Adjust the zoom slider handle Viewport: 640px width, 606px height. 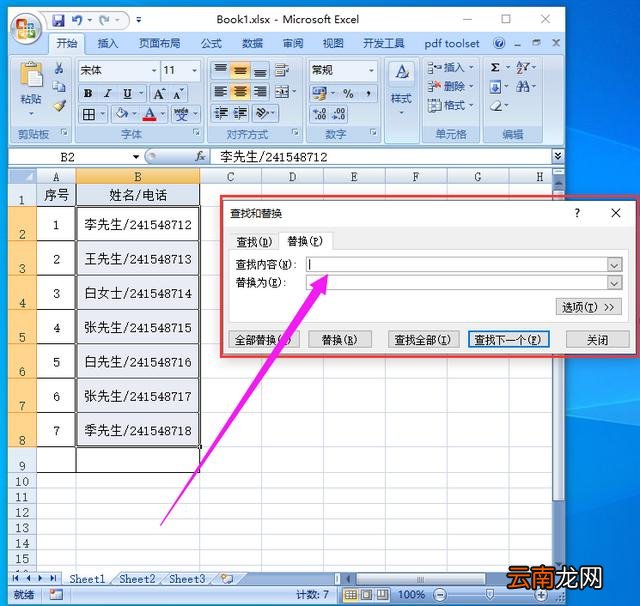tap(490, 595)
